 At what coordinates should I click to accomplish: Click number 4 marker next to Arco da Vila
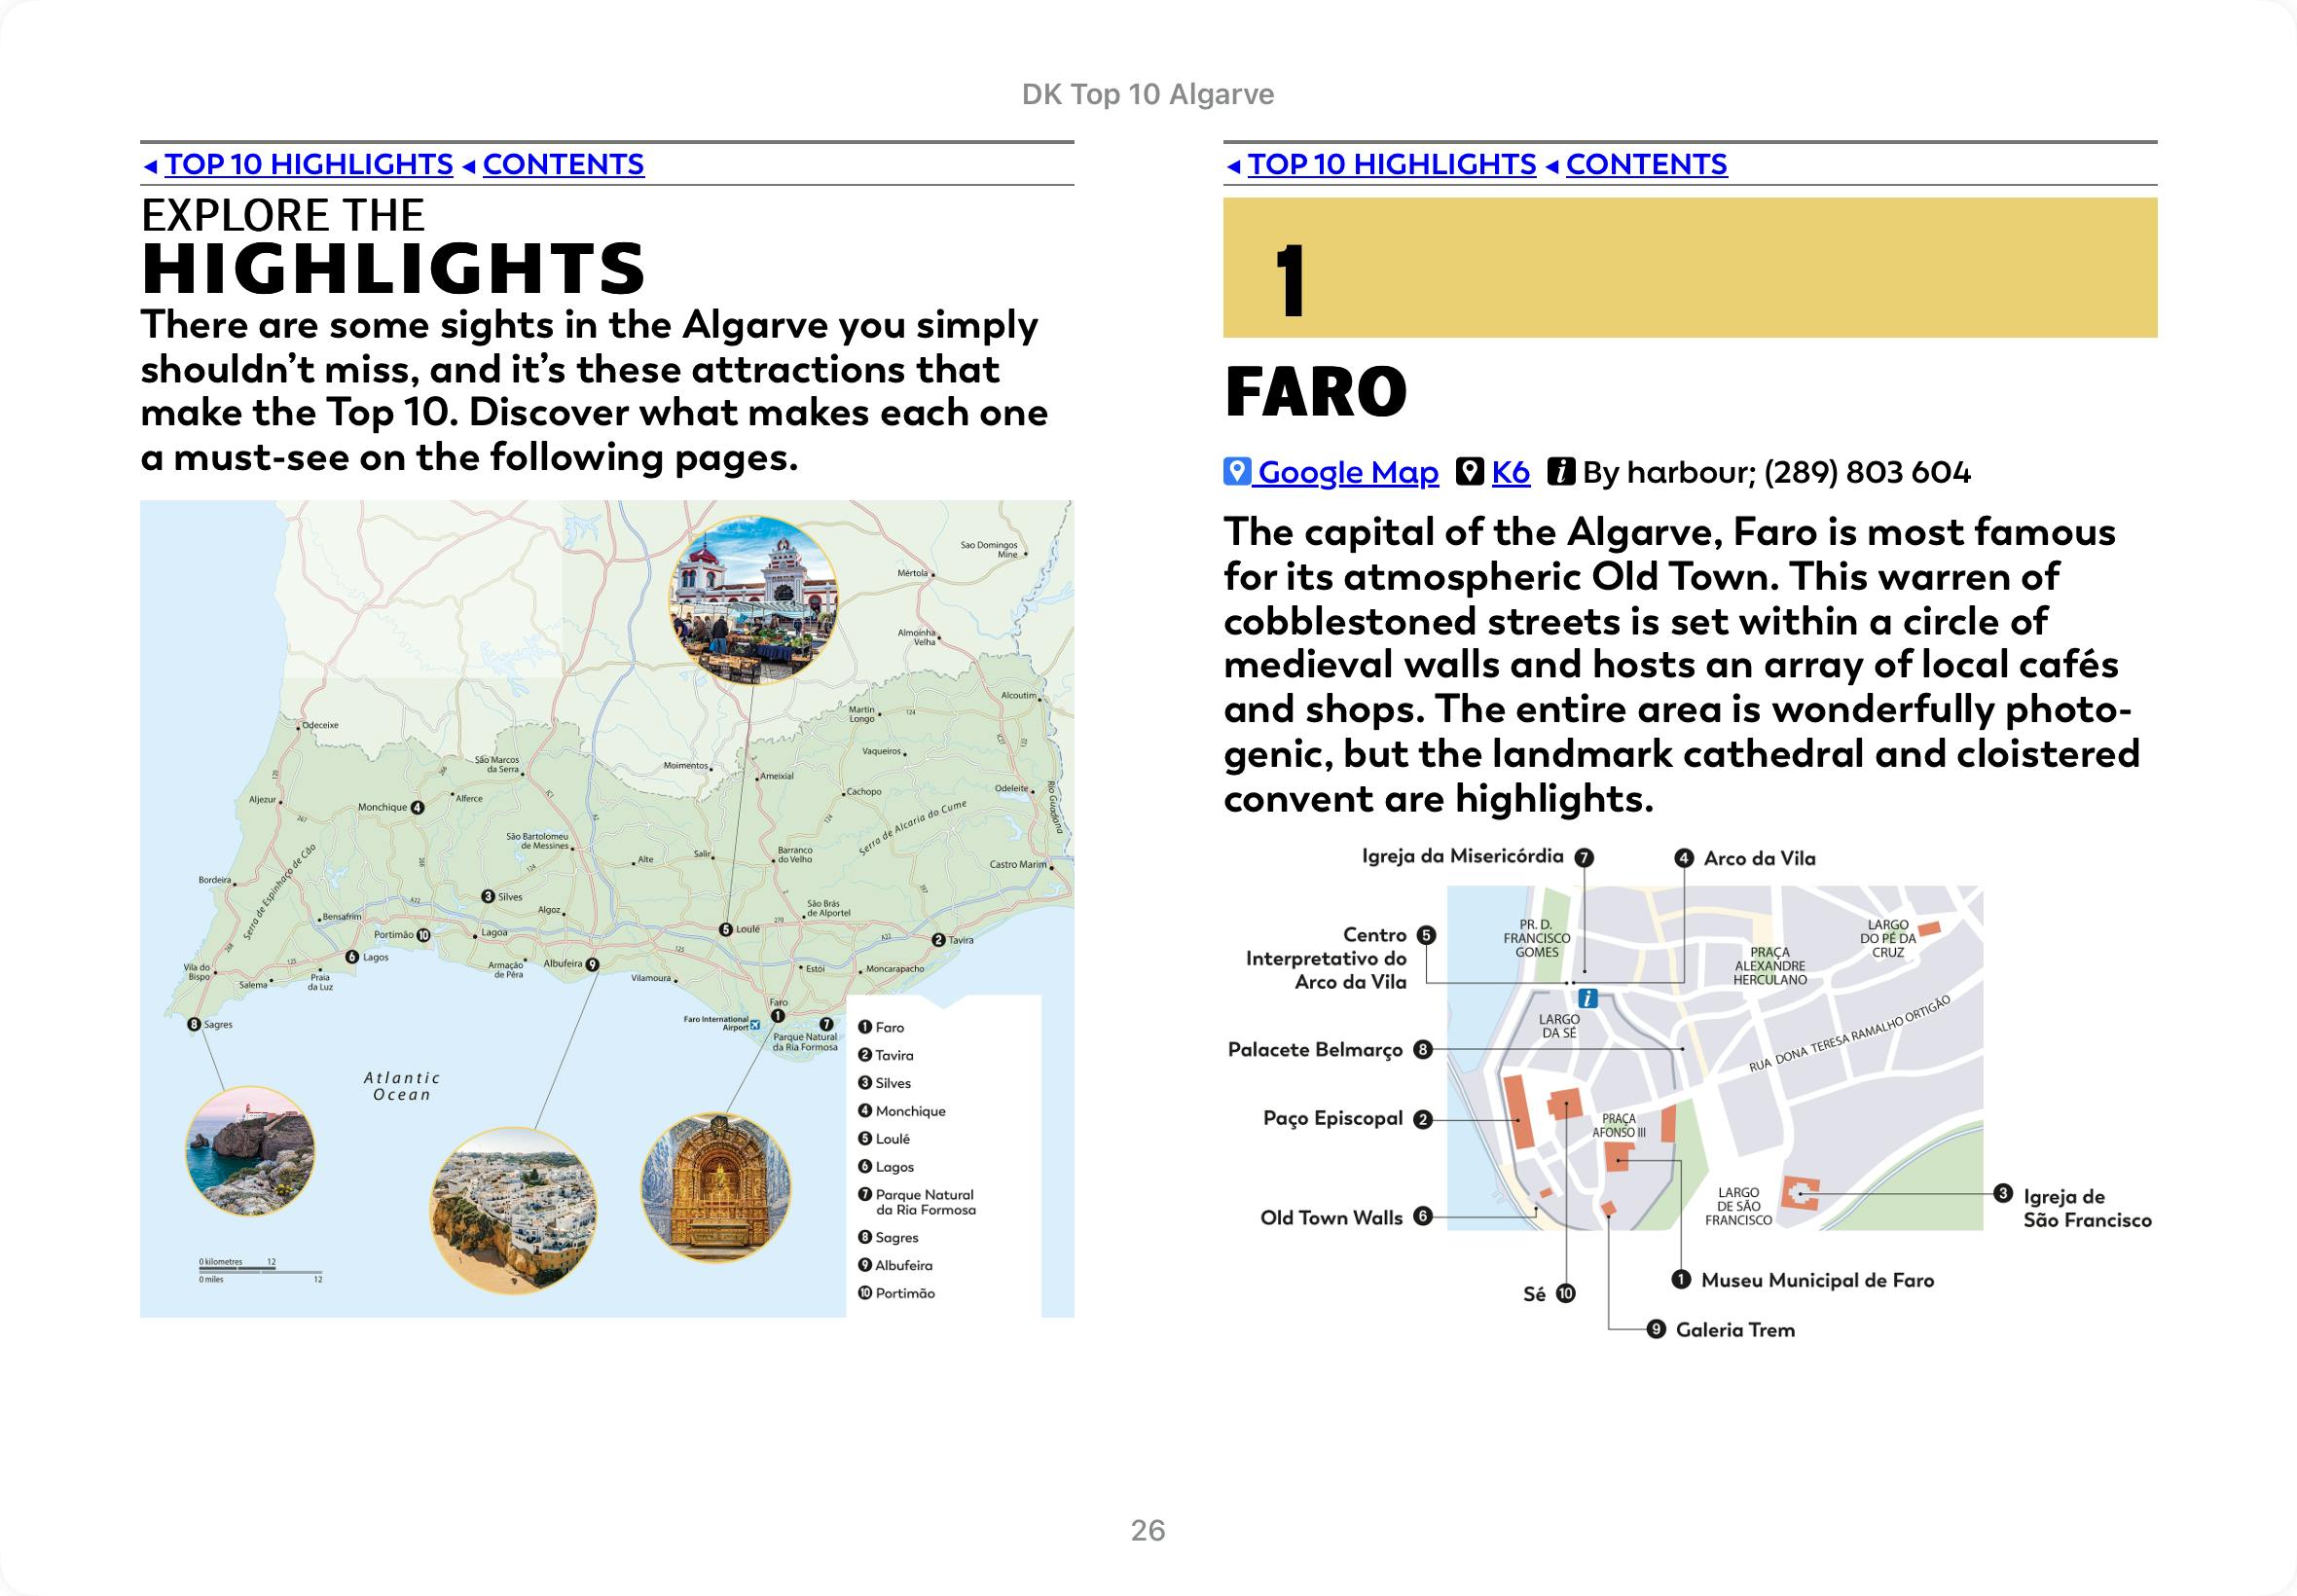point(1684,858)
